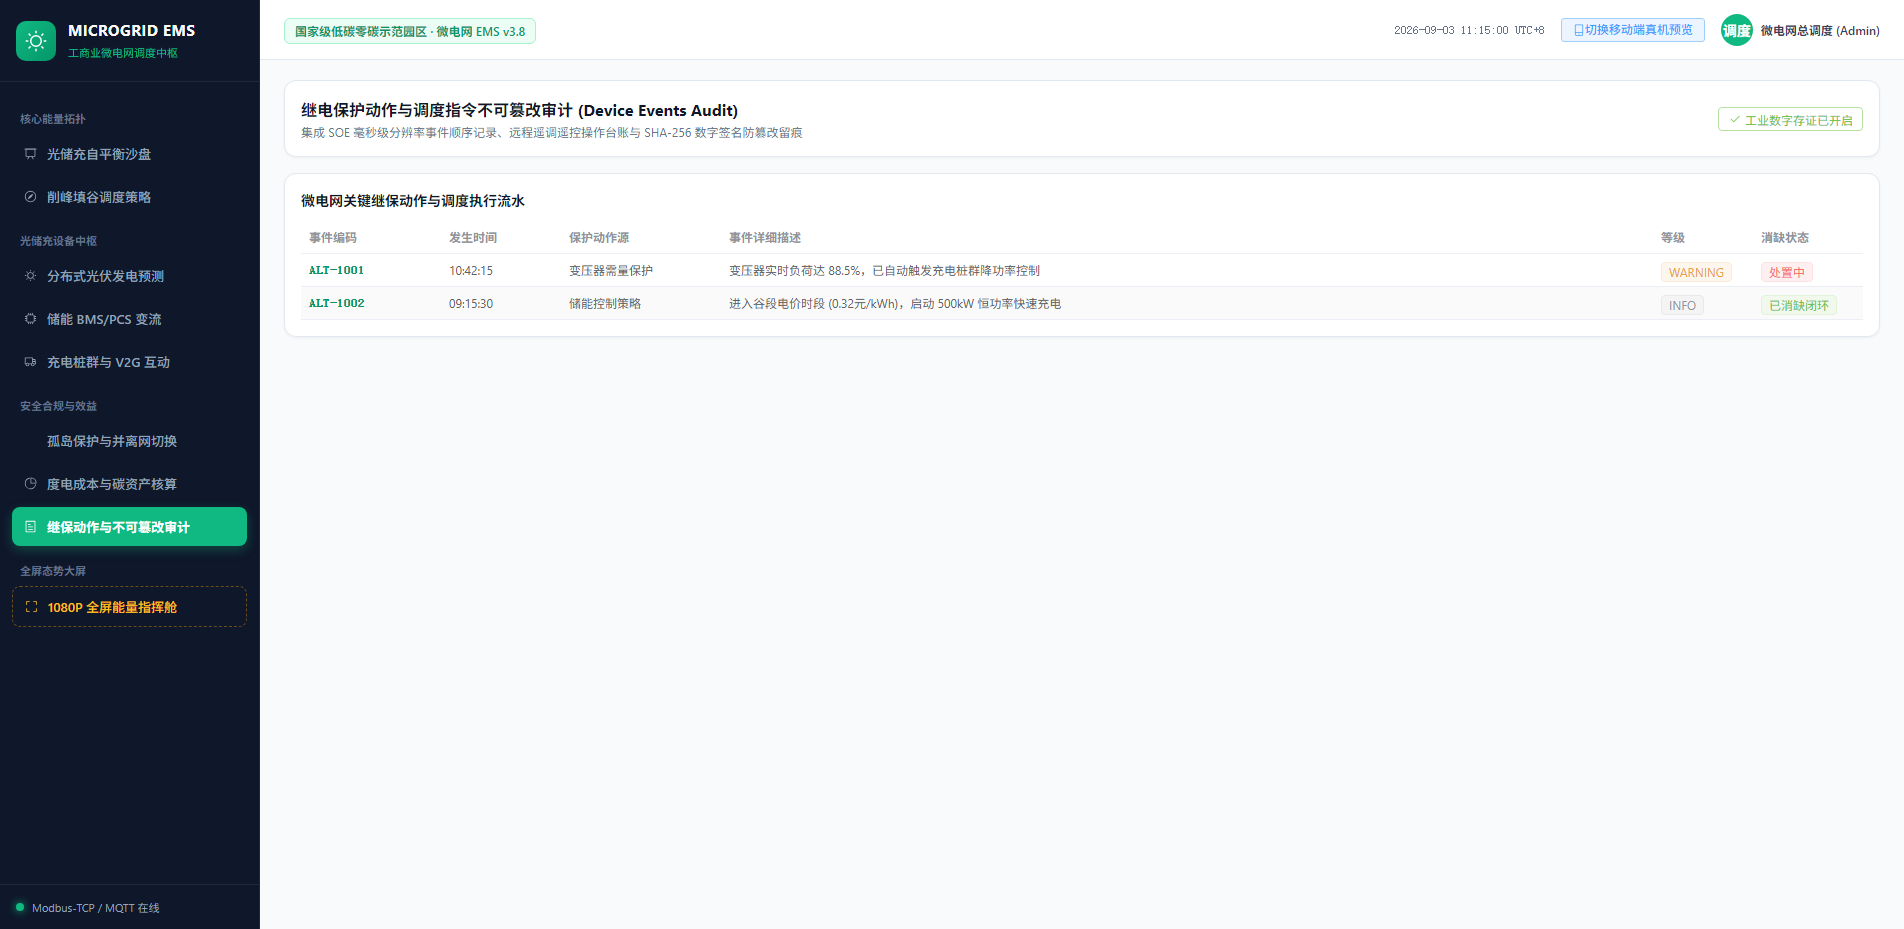Click the green Modbus-TCP online status dot

(20, 907)
